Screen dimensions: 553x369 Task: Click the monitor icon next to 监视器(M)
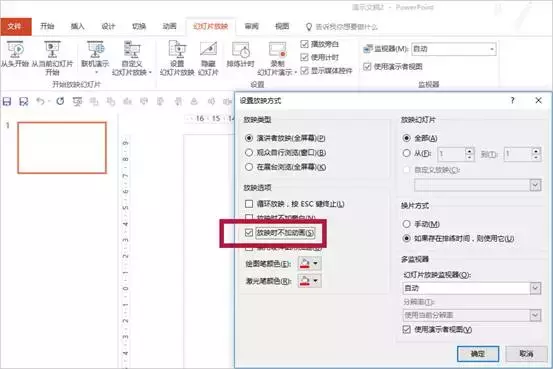click(x=368, y=49)
